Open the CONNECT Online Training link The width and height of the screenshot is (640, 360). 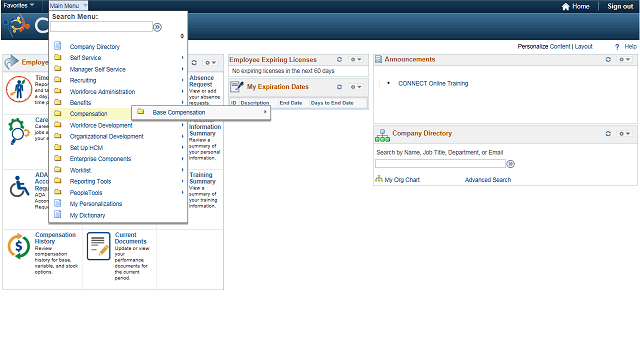(433, 83)
